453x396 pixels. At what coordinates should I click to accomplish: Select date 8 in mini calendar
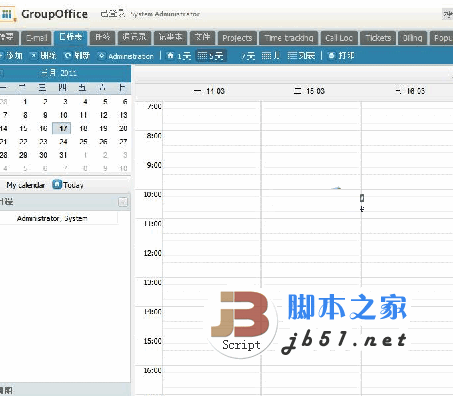tap(25, 115)
